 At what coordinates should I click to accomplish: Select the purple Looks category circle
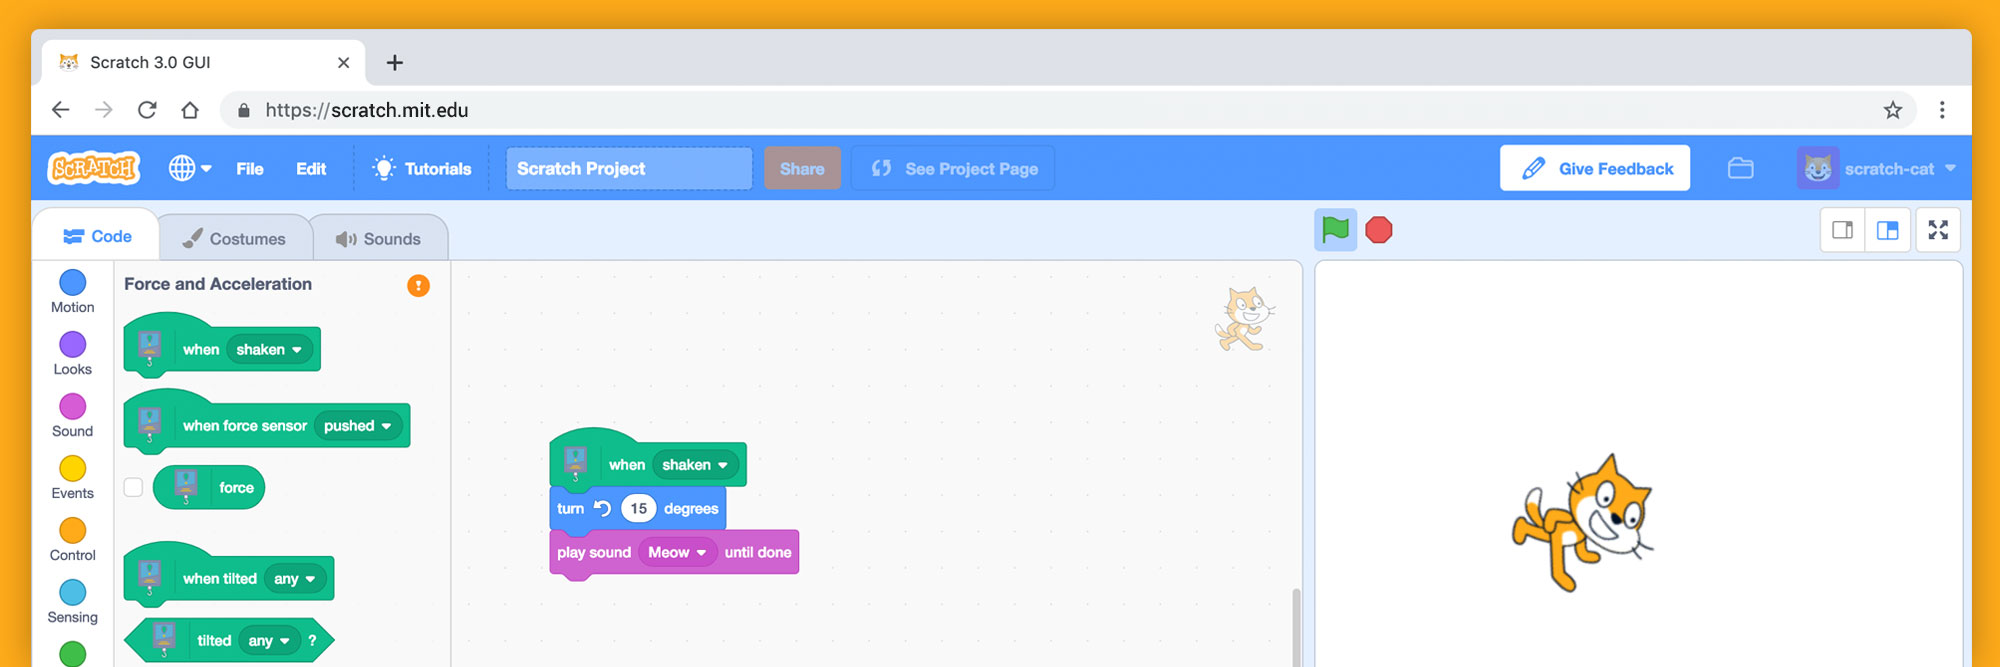(x=72, y=345)
